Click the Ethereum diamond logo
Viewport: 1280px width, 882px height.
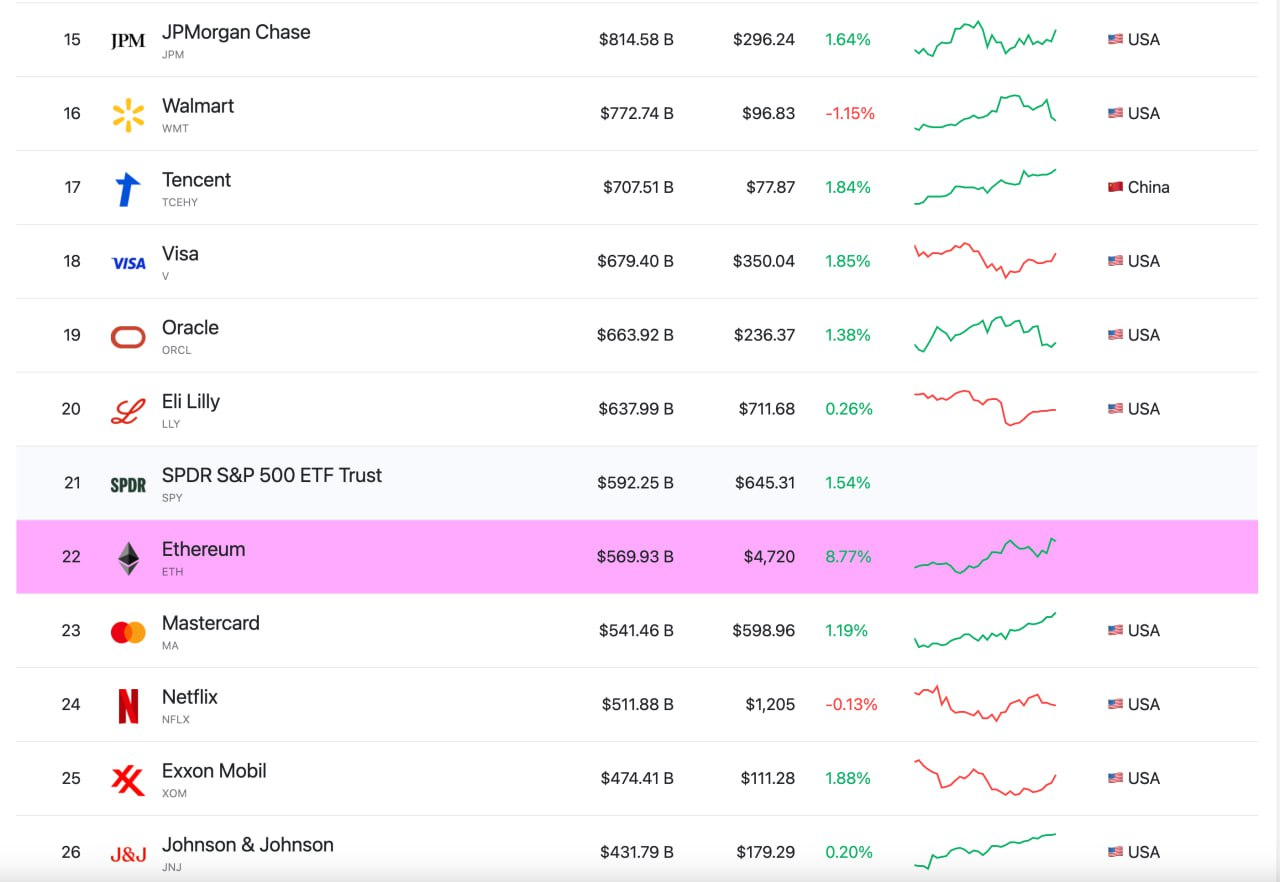128,558
